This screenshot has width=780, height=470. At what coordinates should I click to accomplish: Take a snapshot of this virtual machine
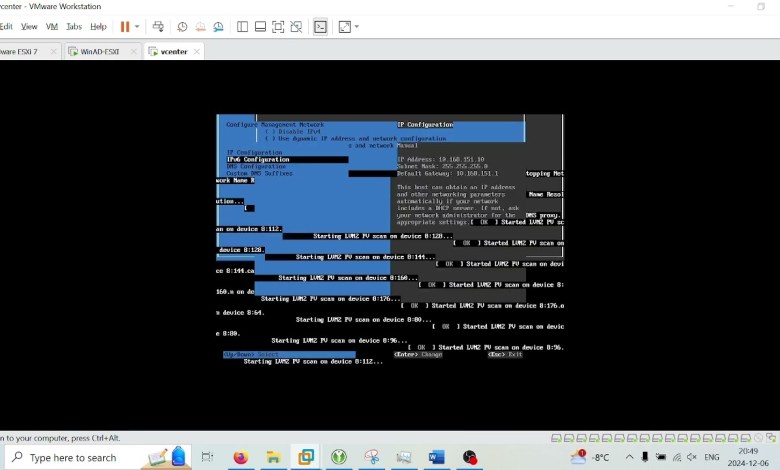click(x=182, y=27)
